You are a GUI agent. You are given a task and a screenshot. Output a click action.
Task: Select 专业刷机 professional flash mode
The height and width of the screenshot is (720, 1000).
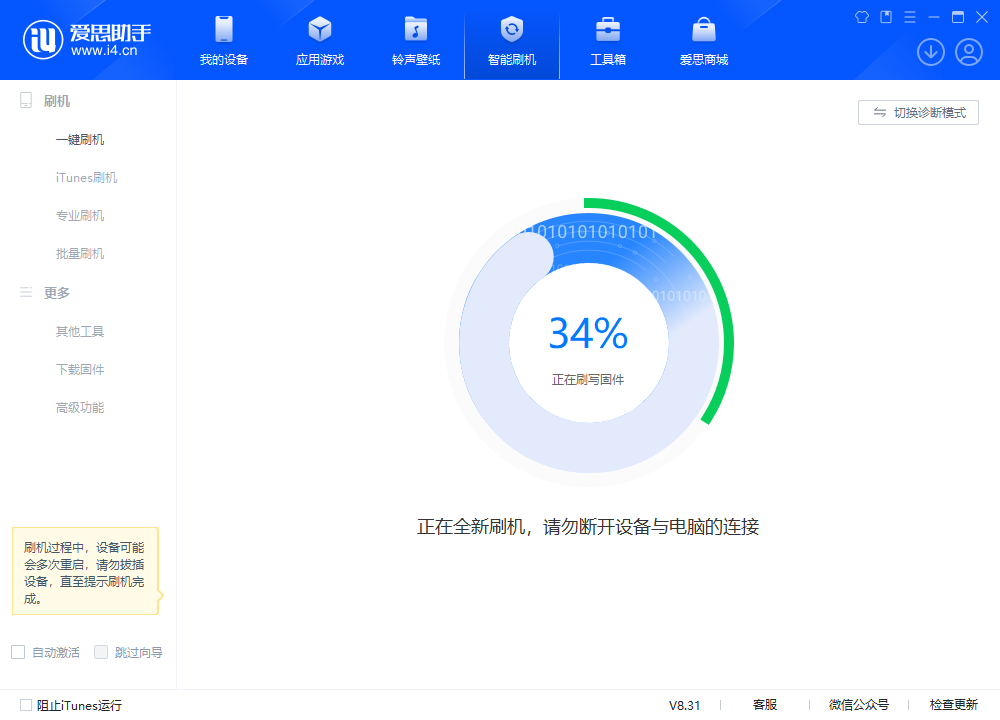(80, 215)
